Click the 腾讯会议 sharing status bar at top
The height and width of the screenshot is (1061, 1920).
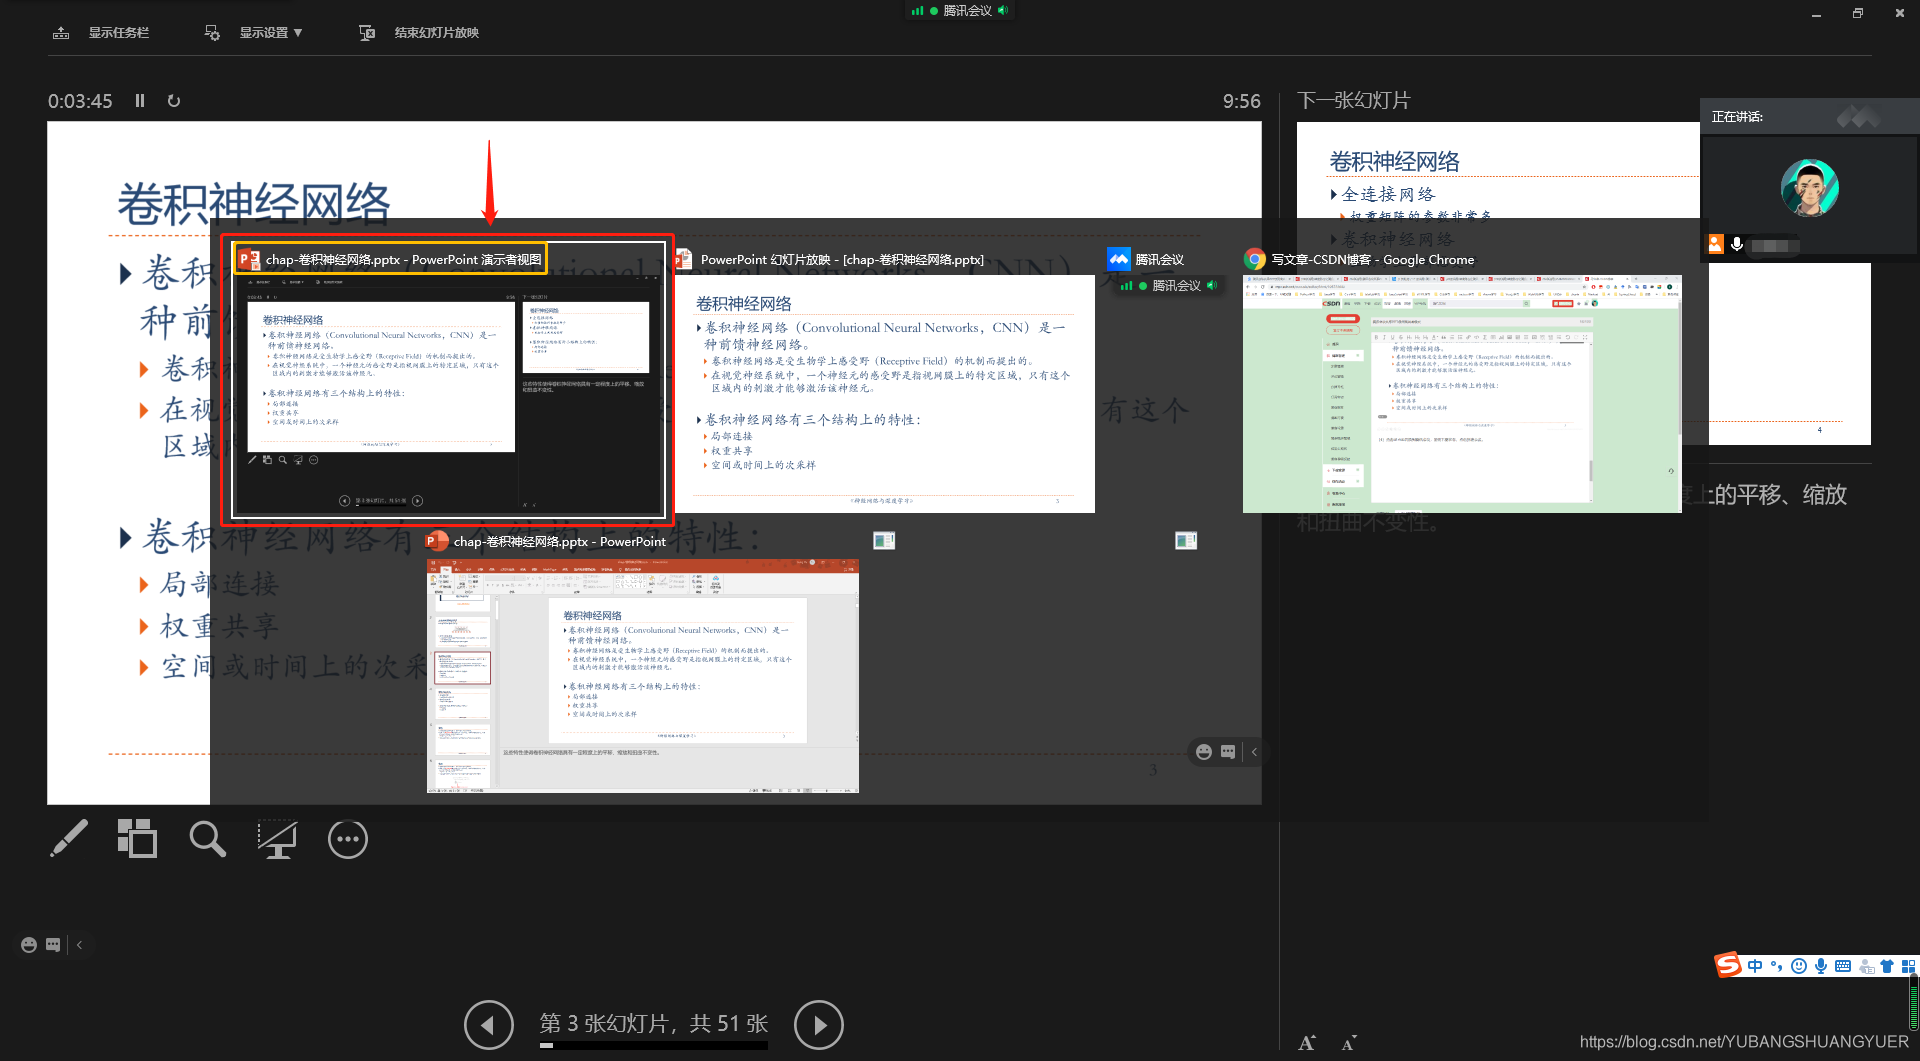click(x=960, y=11)
